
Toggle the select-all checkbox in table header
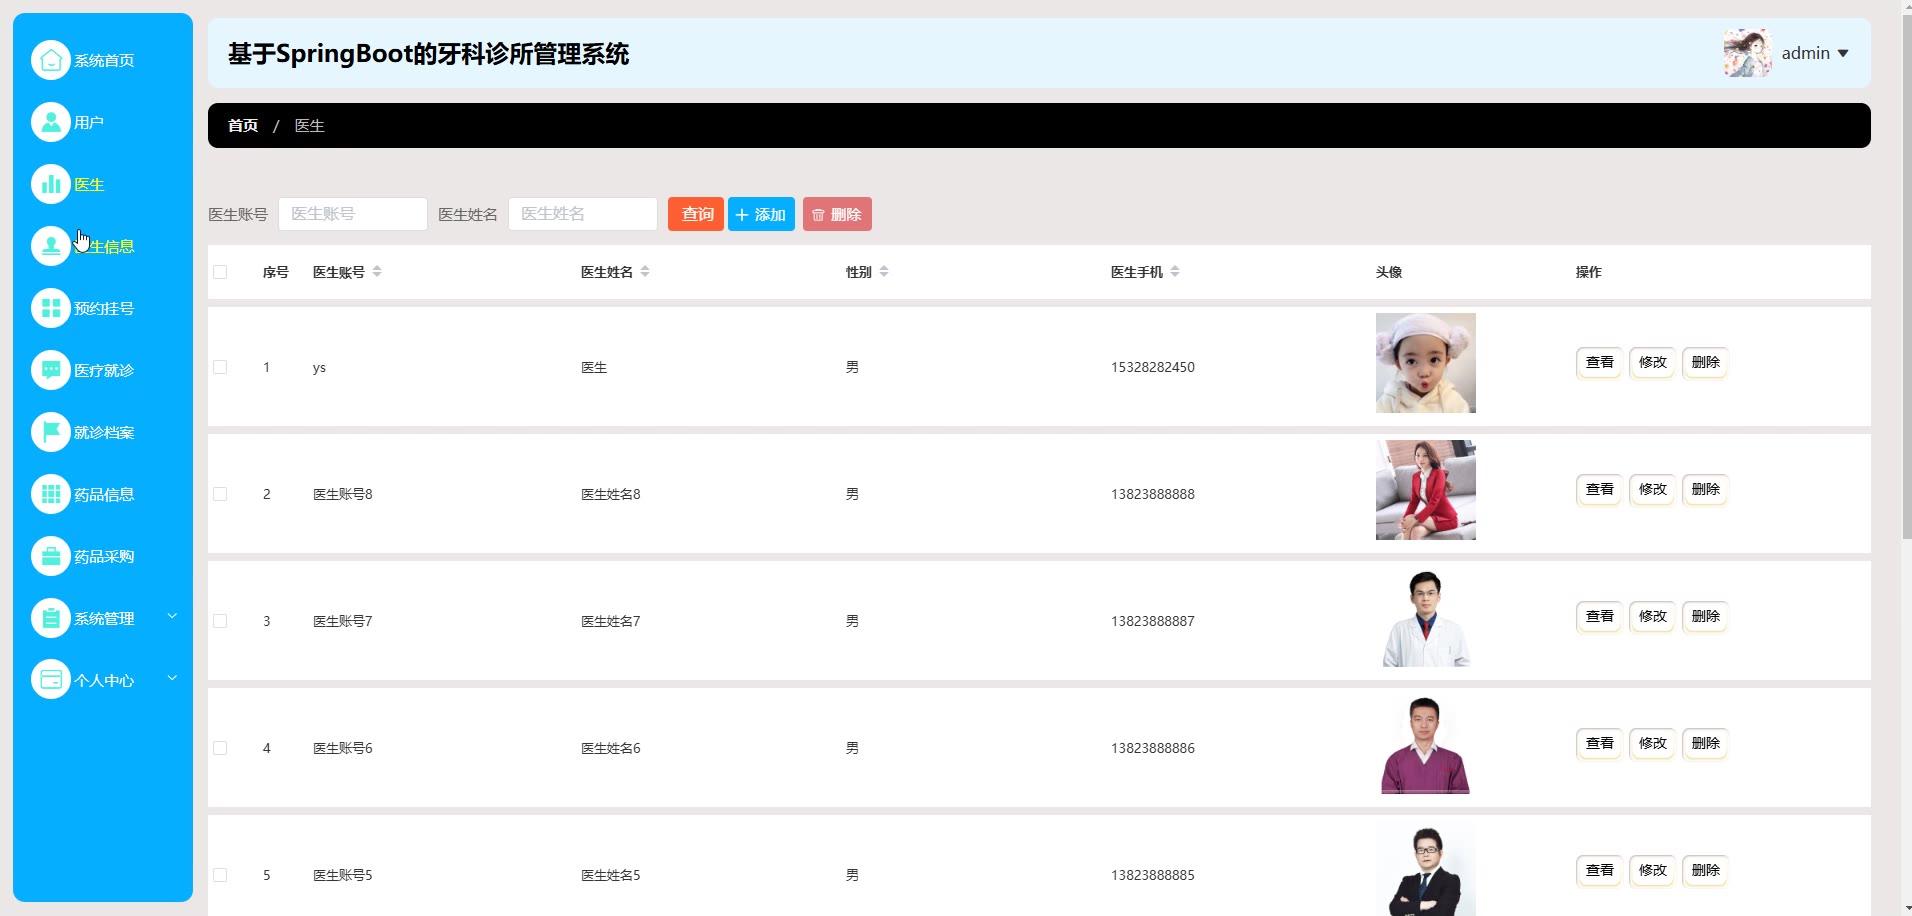[220, 272]
